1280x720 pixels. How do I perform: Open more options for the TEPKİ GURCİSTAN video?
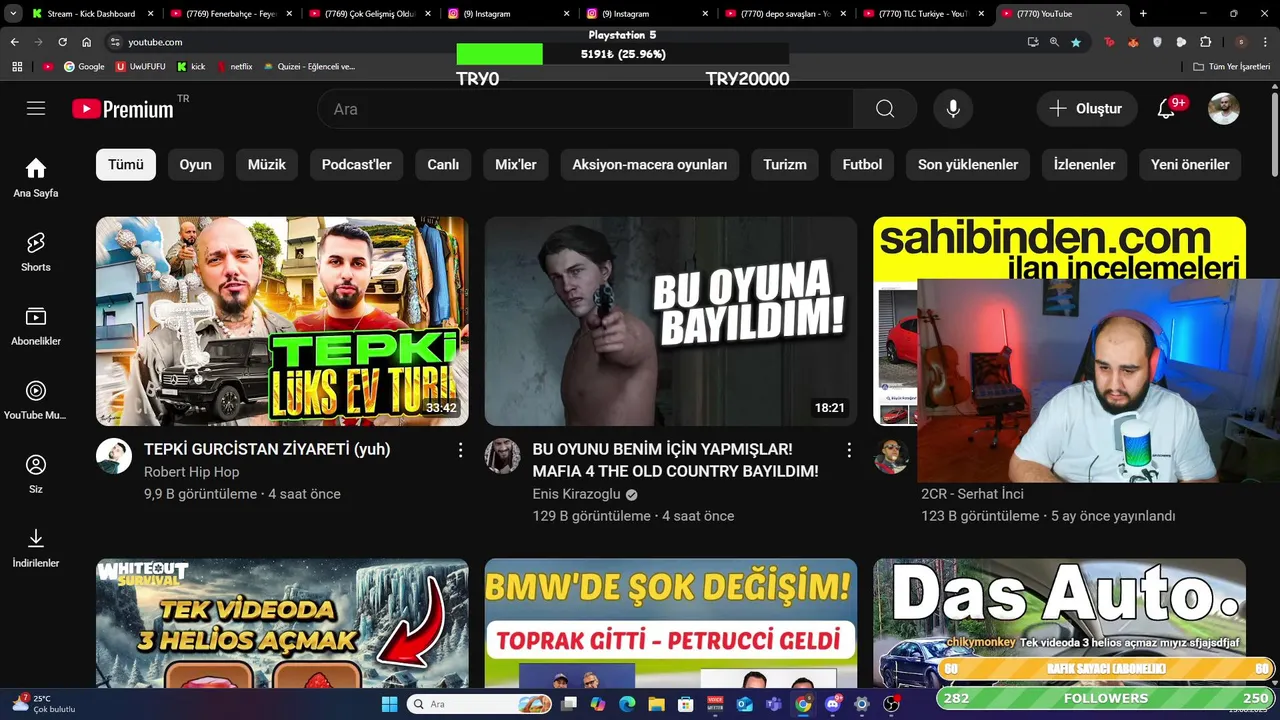[460, 450]
